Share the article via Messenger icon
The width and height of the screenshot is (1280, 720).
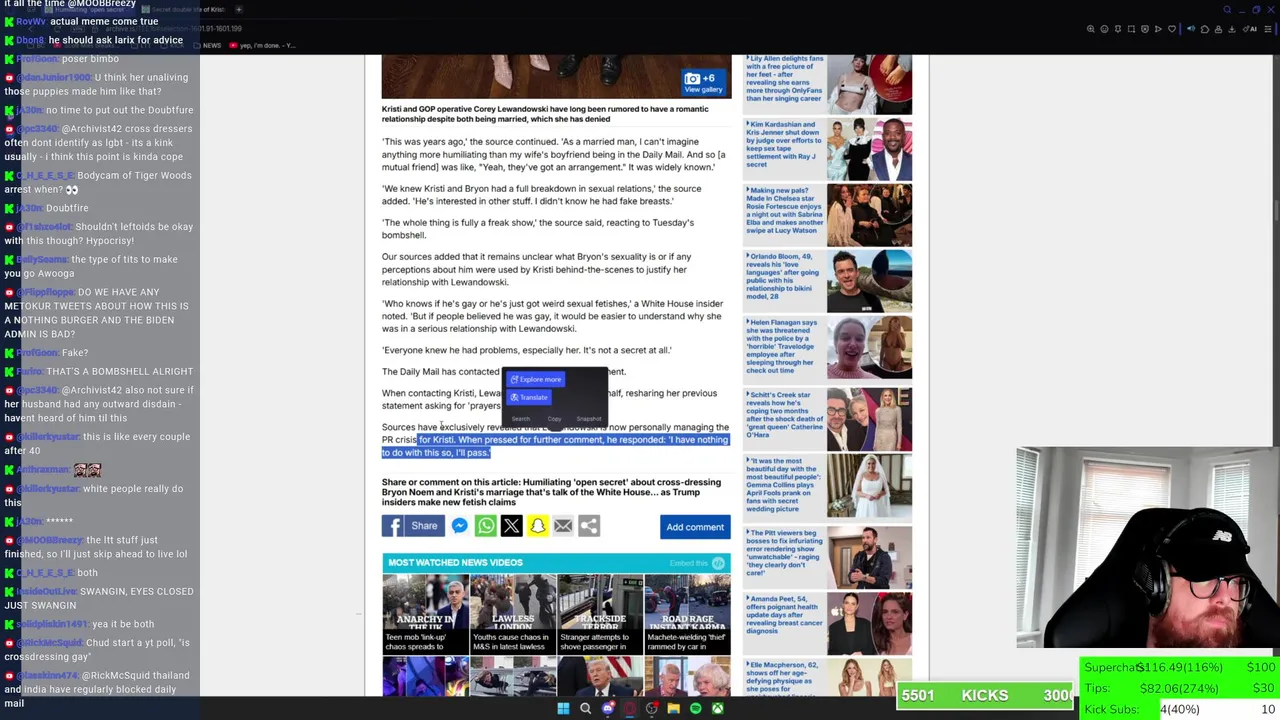click(x=460, y=526)
